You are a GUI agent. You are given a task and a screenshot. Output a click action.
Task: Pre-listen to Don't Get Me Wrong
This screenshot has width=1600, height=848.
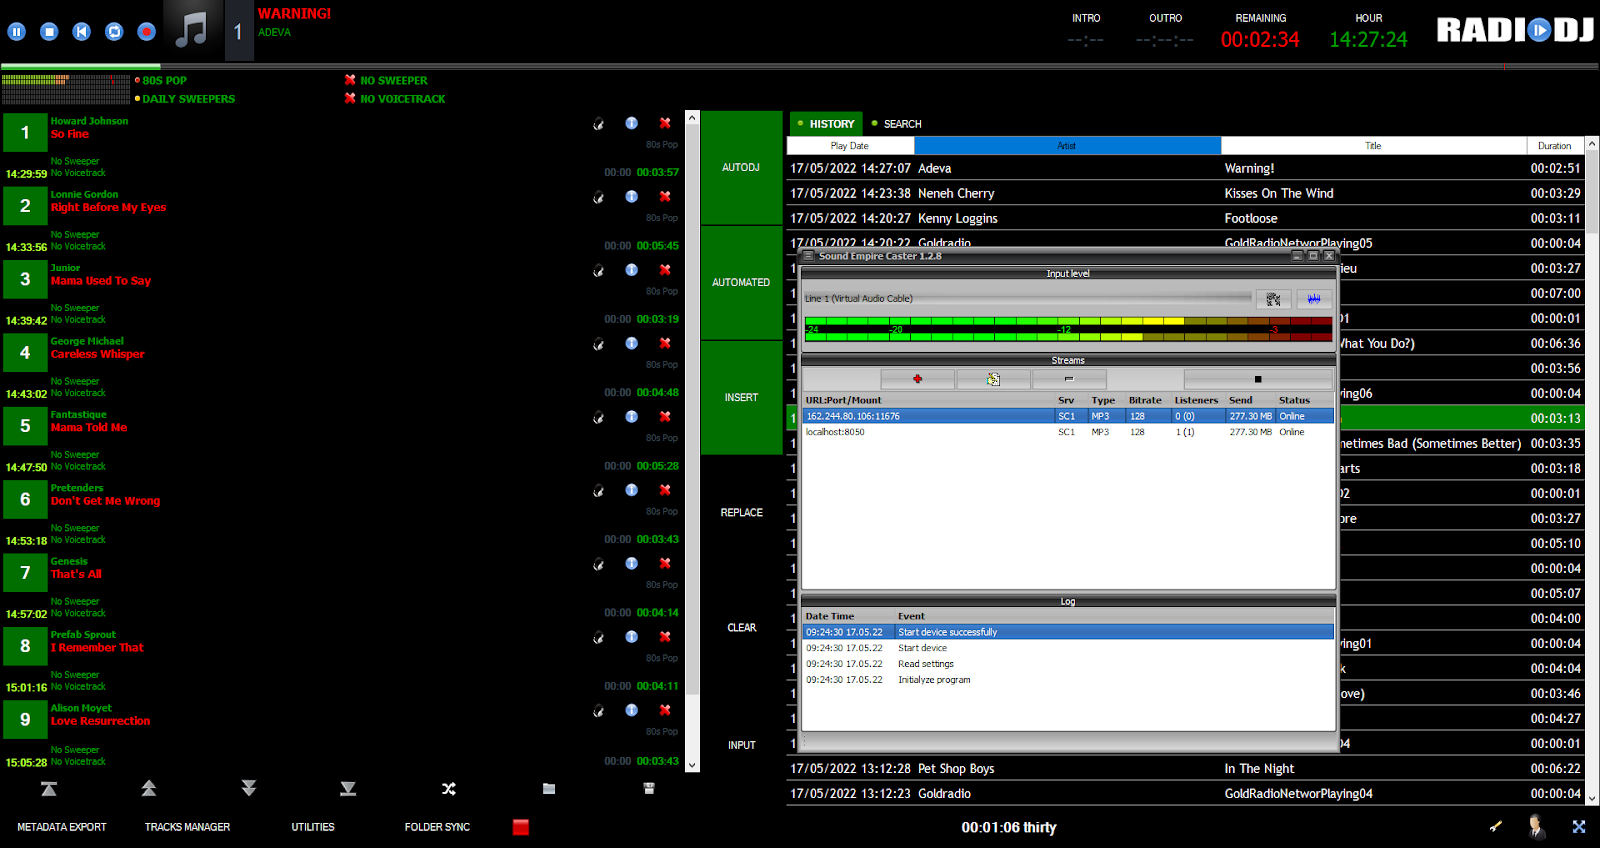598,491
